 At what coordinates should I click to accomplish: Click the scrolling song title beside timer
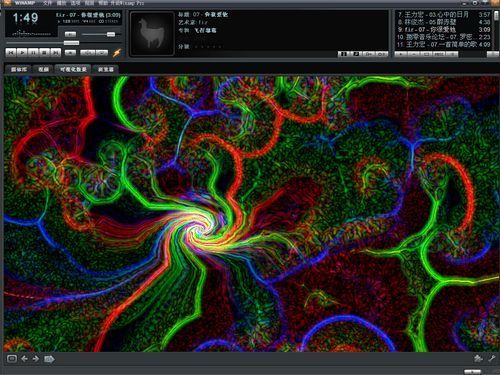(x=88, y=15)
